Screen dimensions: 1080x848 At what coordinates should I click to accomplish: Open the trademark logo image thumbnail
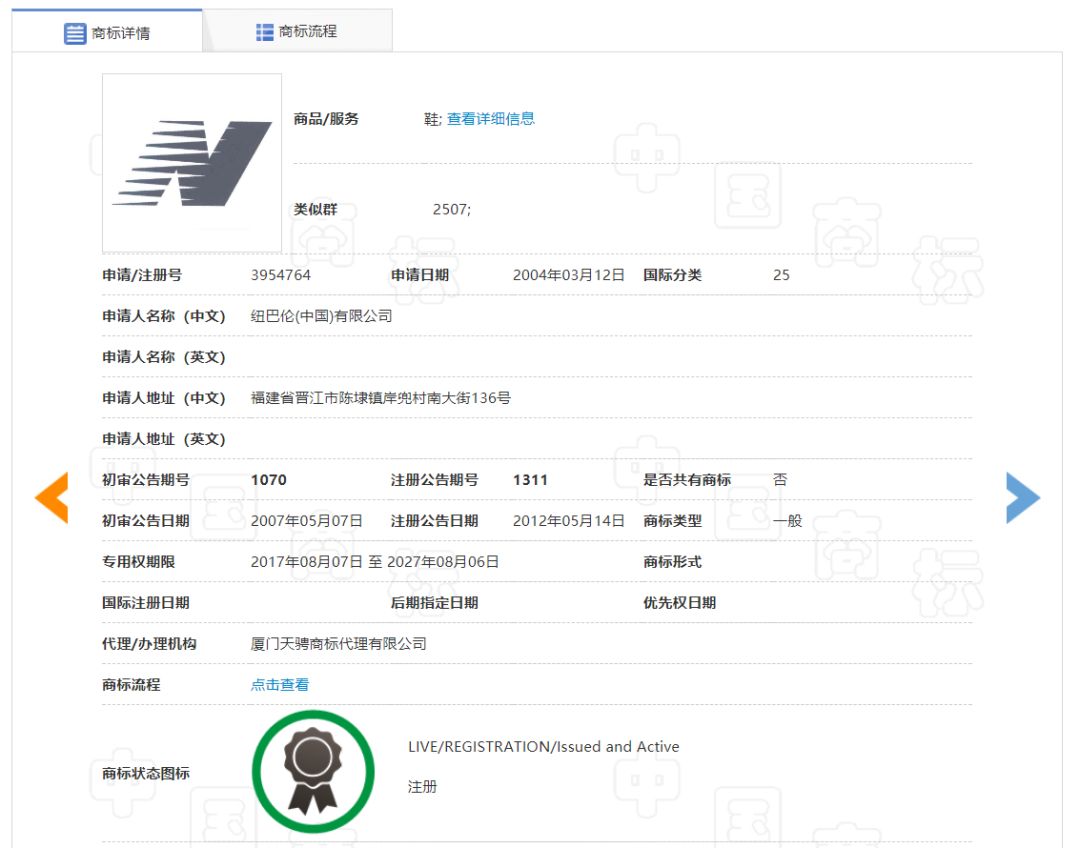click(x=192, y=163)
